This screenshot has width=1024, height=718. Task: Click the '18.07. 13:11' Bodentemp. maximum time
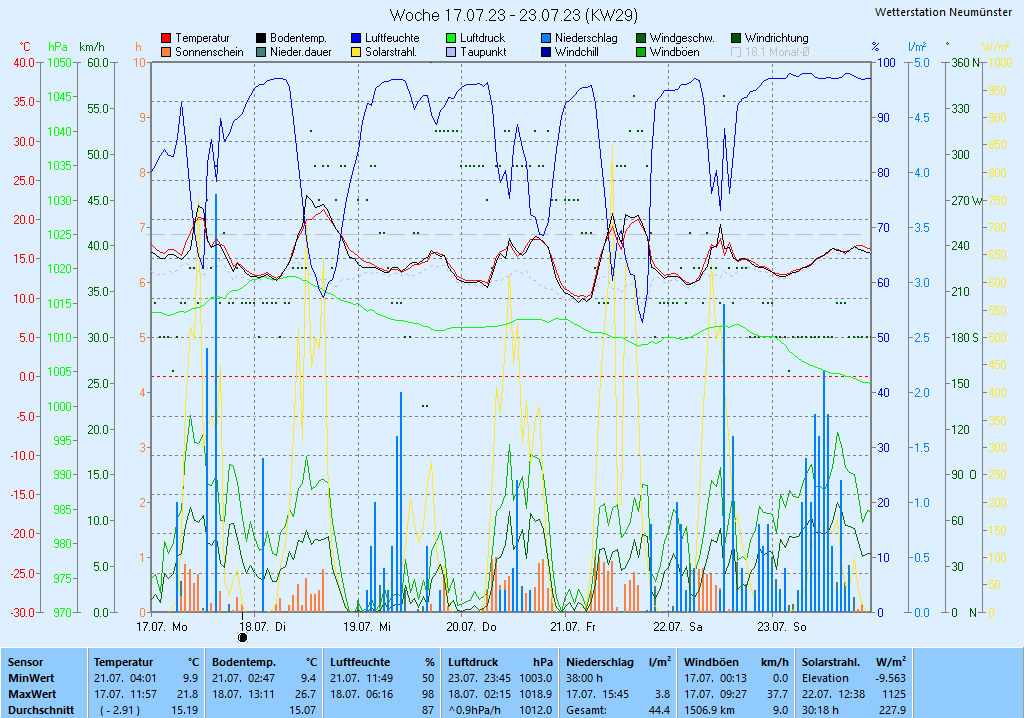coord(244,694)
